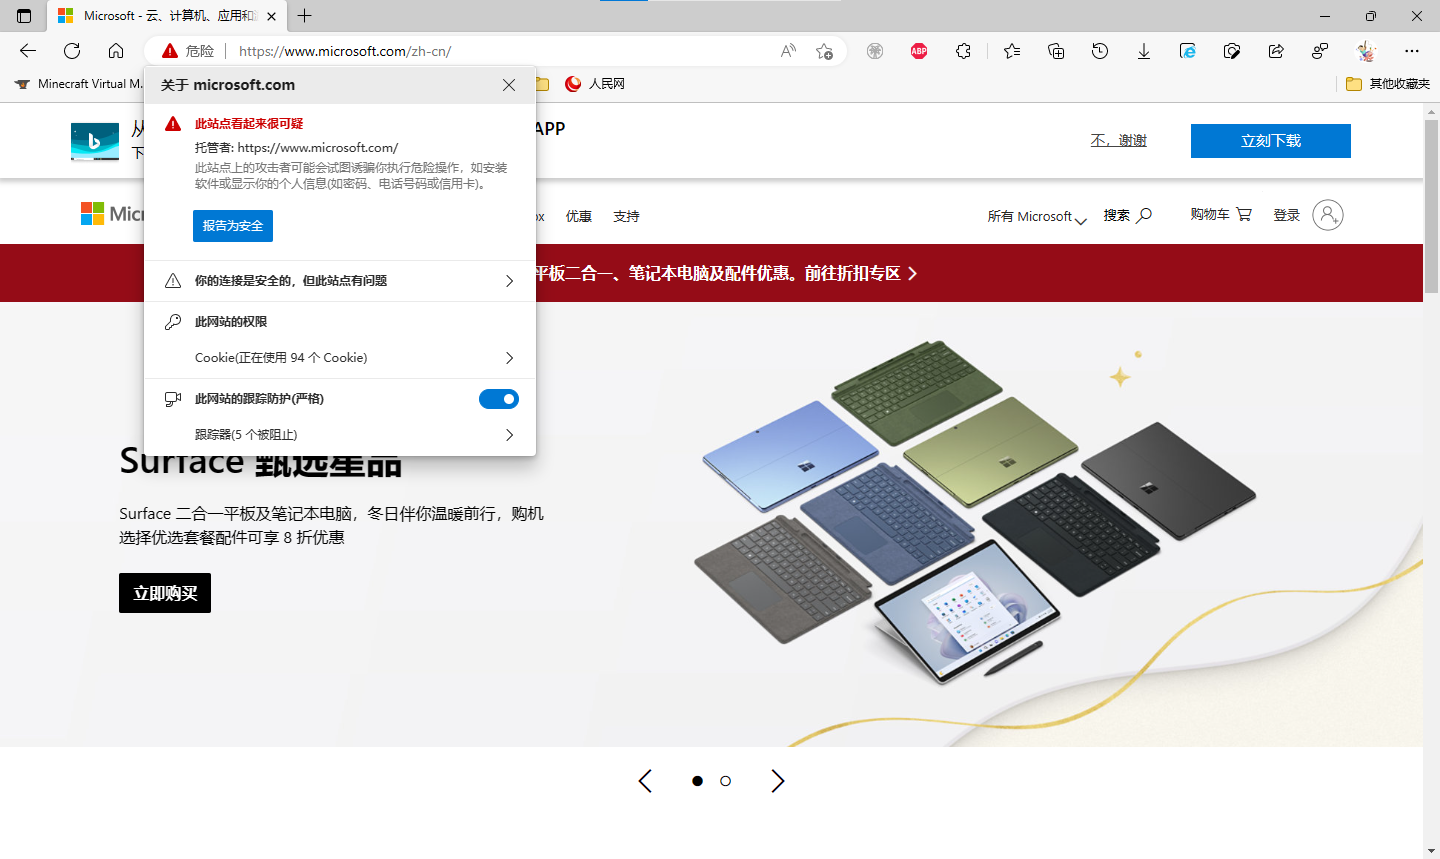Image resolution: width=1440 pixels, height=859 pixels.
Task: Click 登录 sign-in link
Action: pyautogui.click(x=1287, y=215)
